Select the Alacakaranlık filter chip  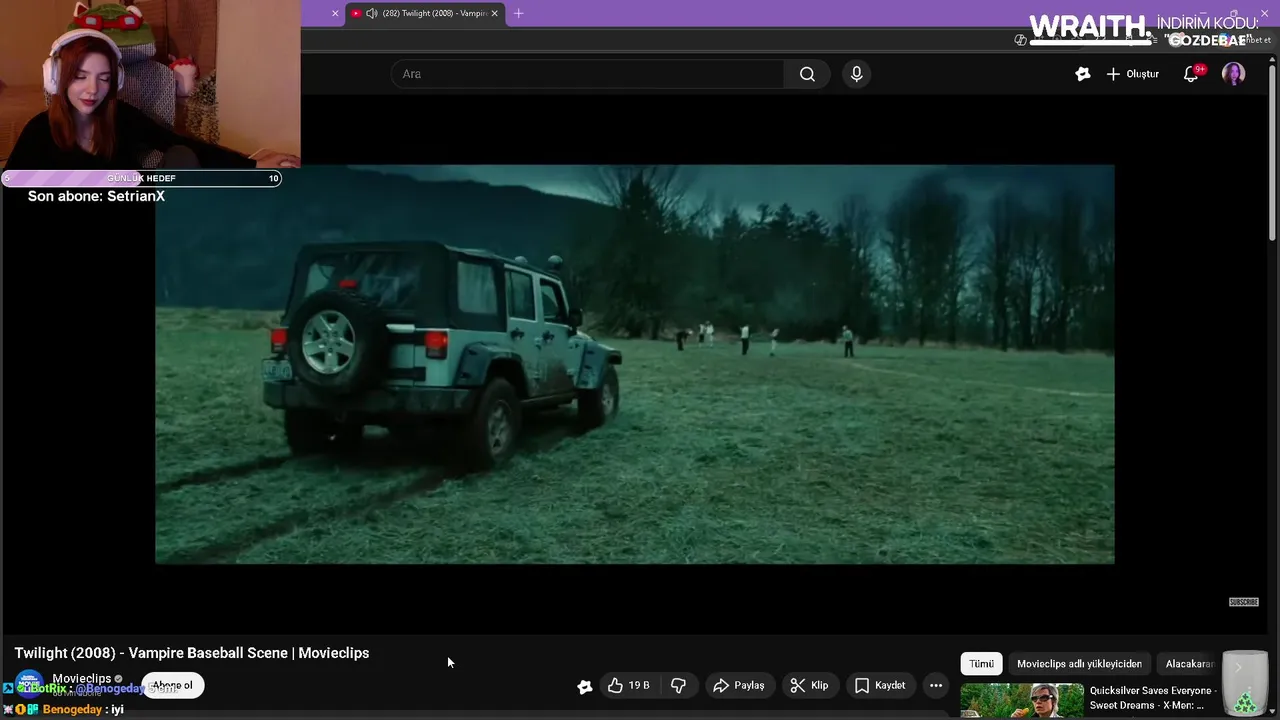click(x=1190, y=664)
